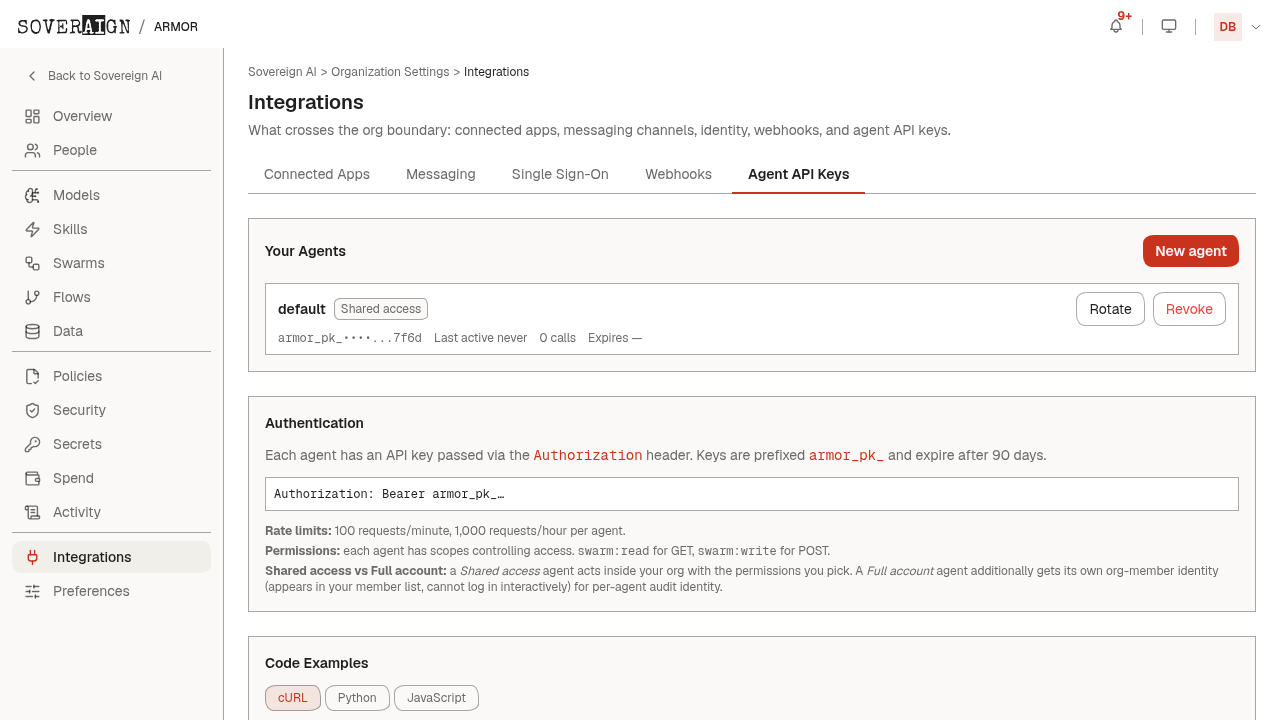The height and width of the screenshot is (720, 1280).
Task: Show the JavaScript code example
Action: coord(436,698)
